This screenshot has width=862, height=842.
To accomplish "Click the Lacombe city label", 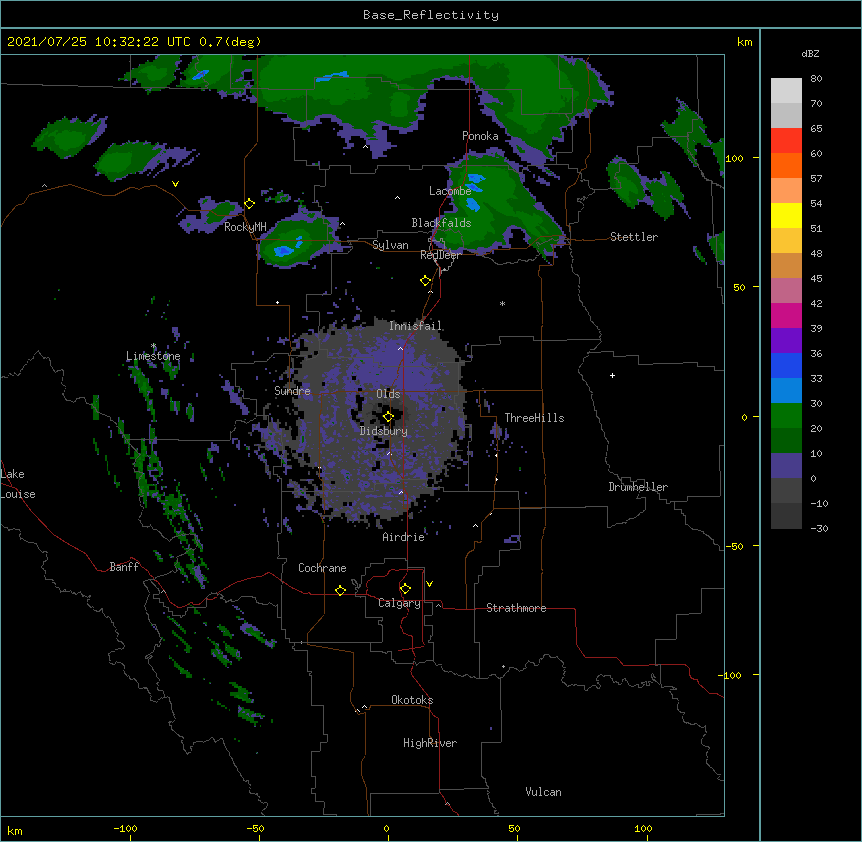I will click(450, 191).
